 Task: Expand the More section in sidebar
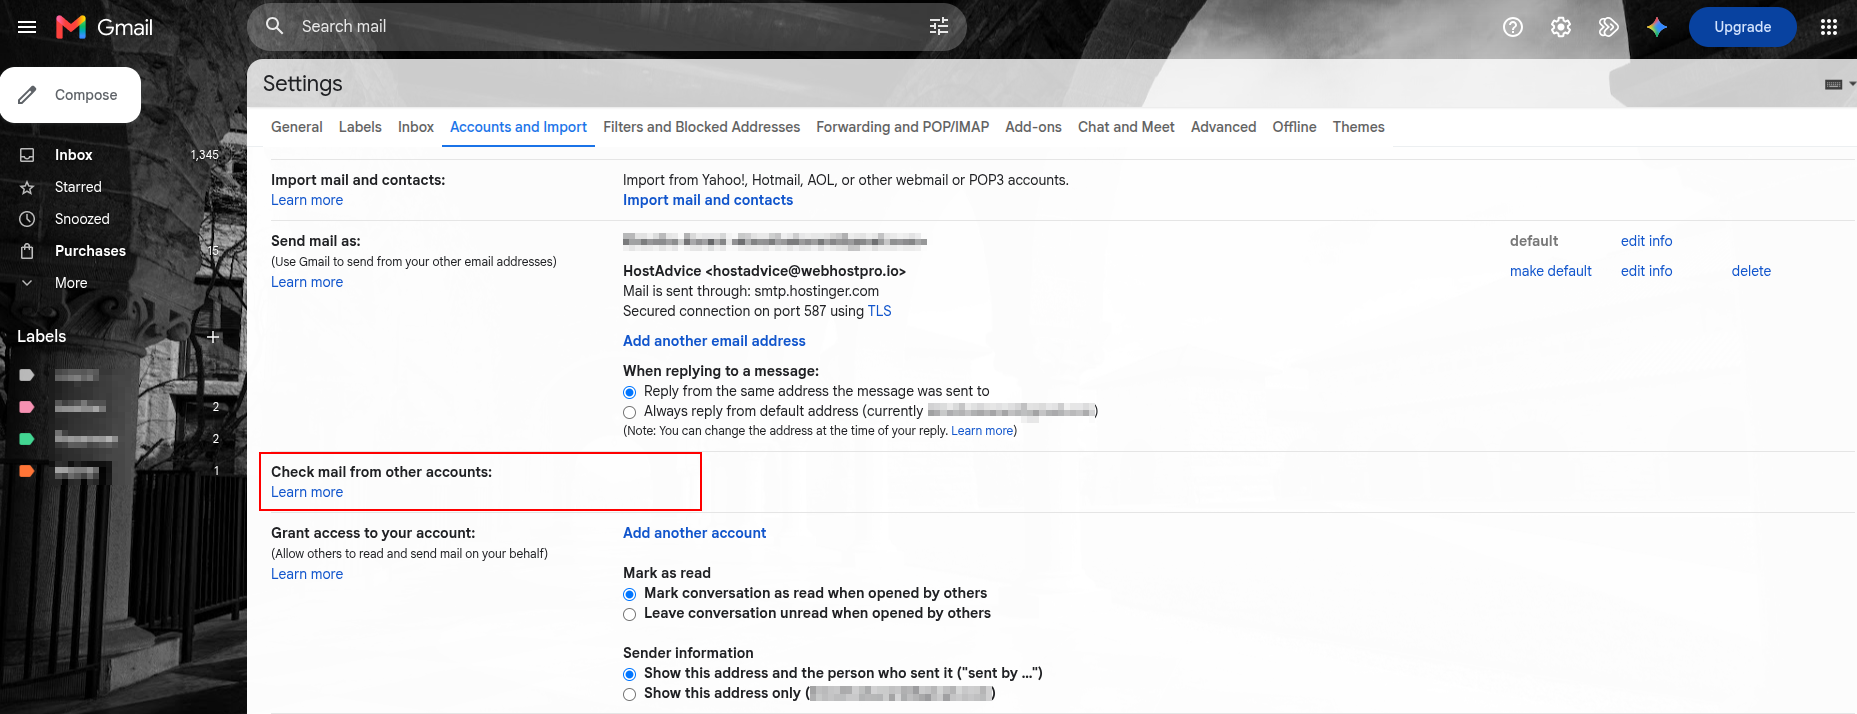pyautogui.click(x=70, y=283)
